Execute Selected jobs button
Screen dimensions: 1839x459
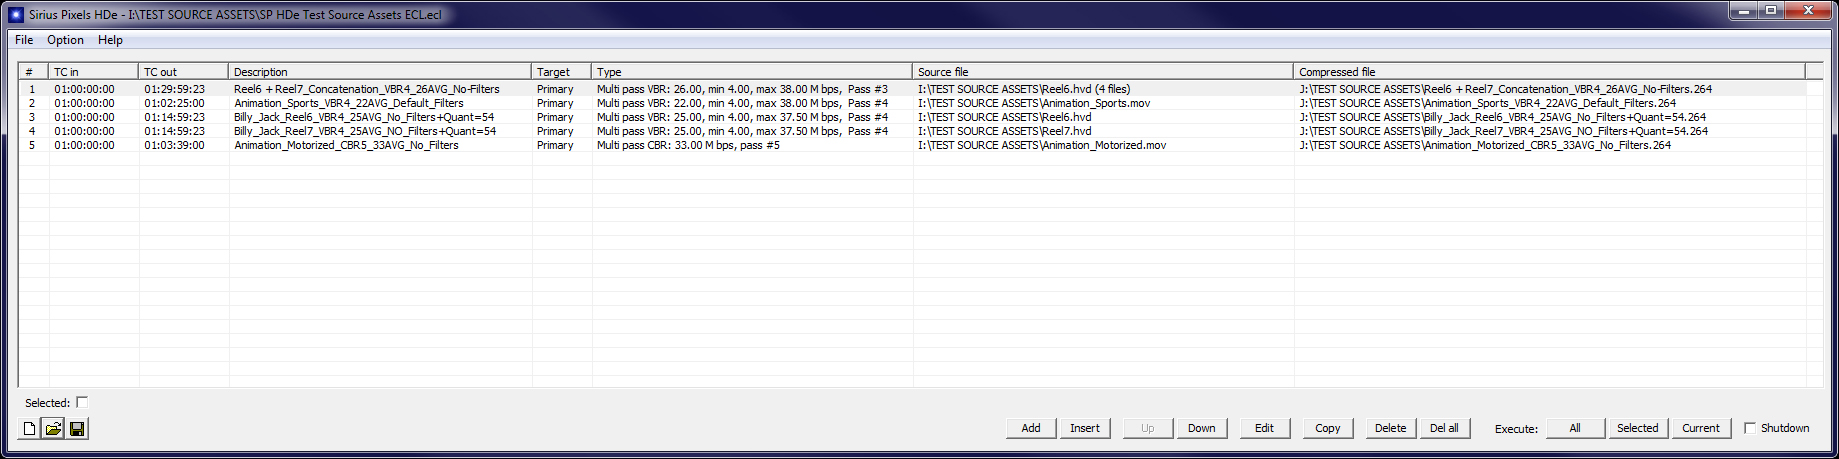[x=1638, y=428]
